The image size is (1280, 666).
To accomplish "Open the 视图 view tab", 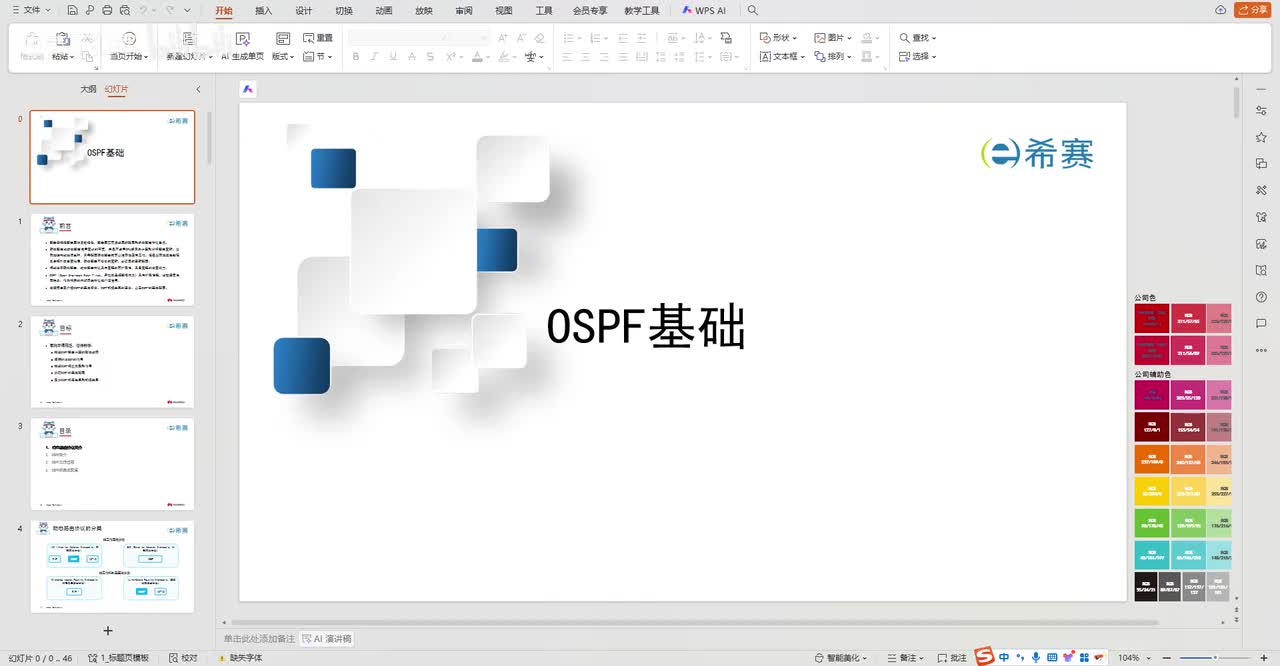I will tap(503, 10).
